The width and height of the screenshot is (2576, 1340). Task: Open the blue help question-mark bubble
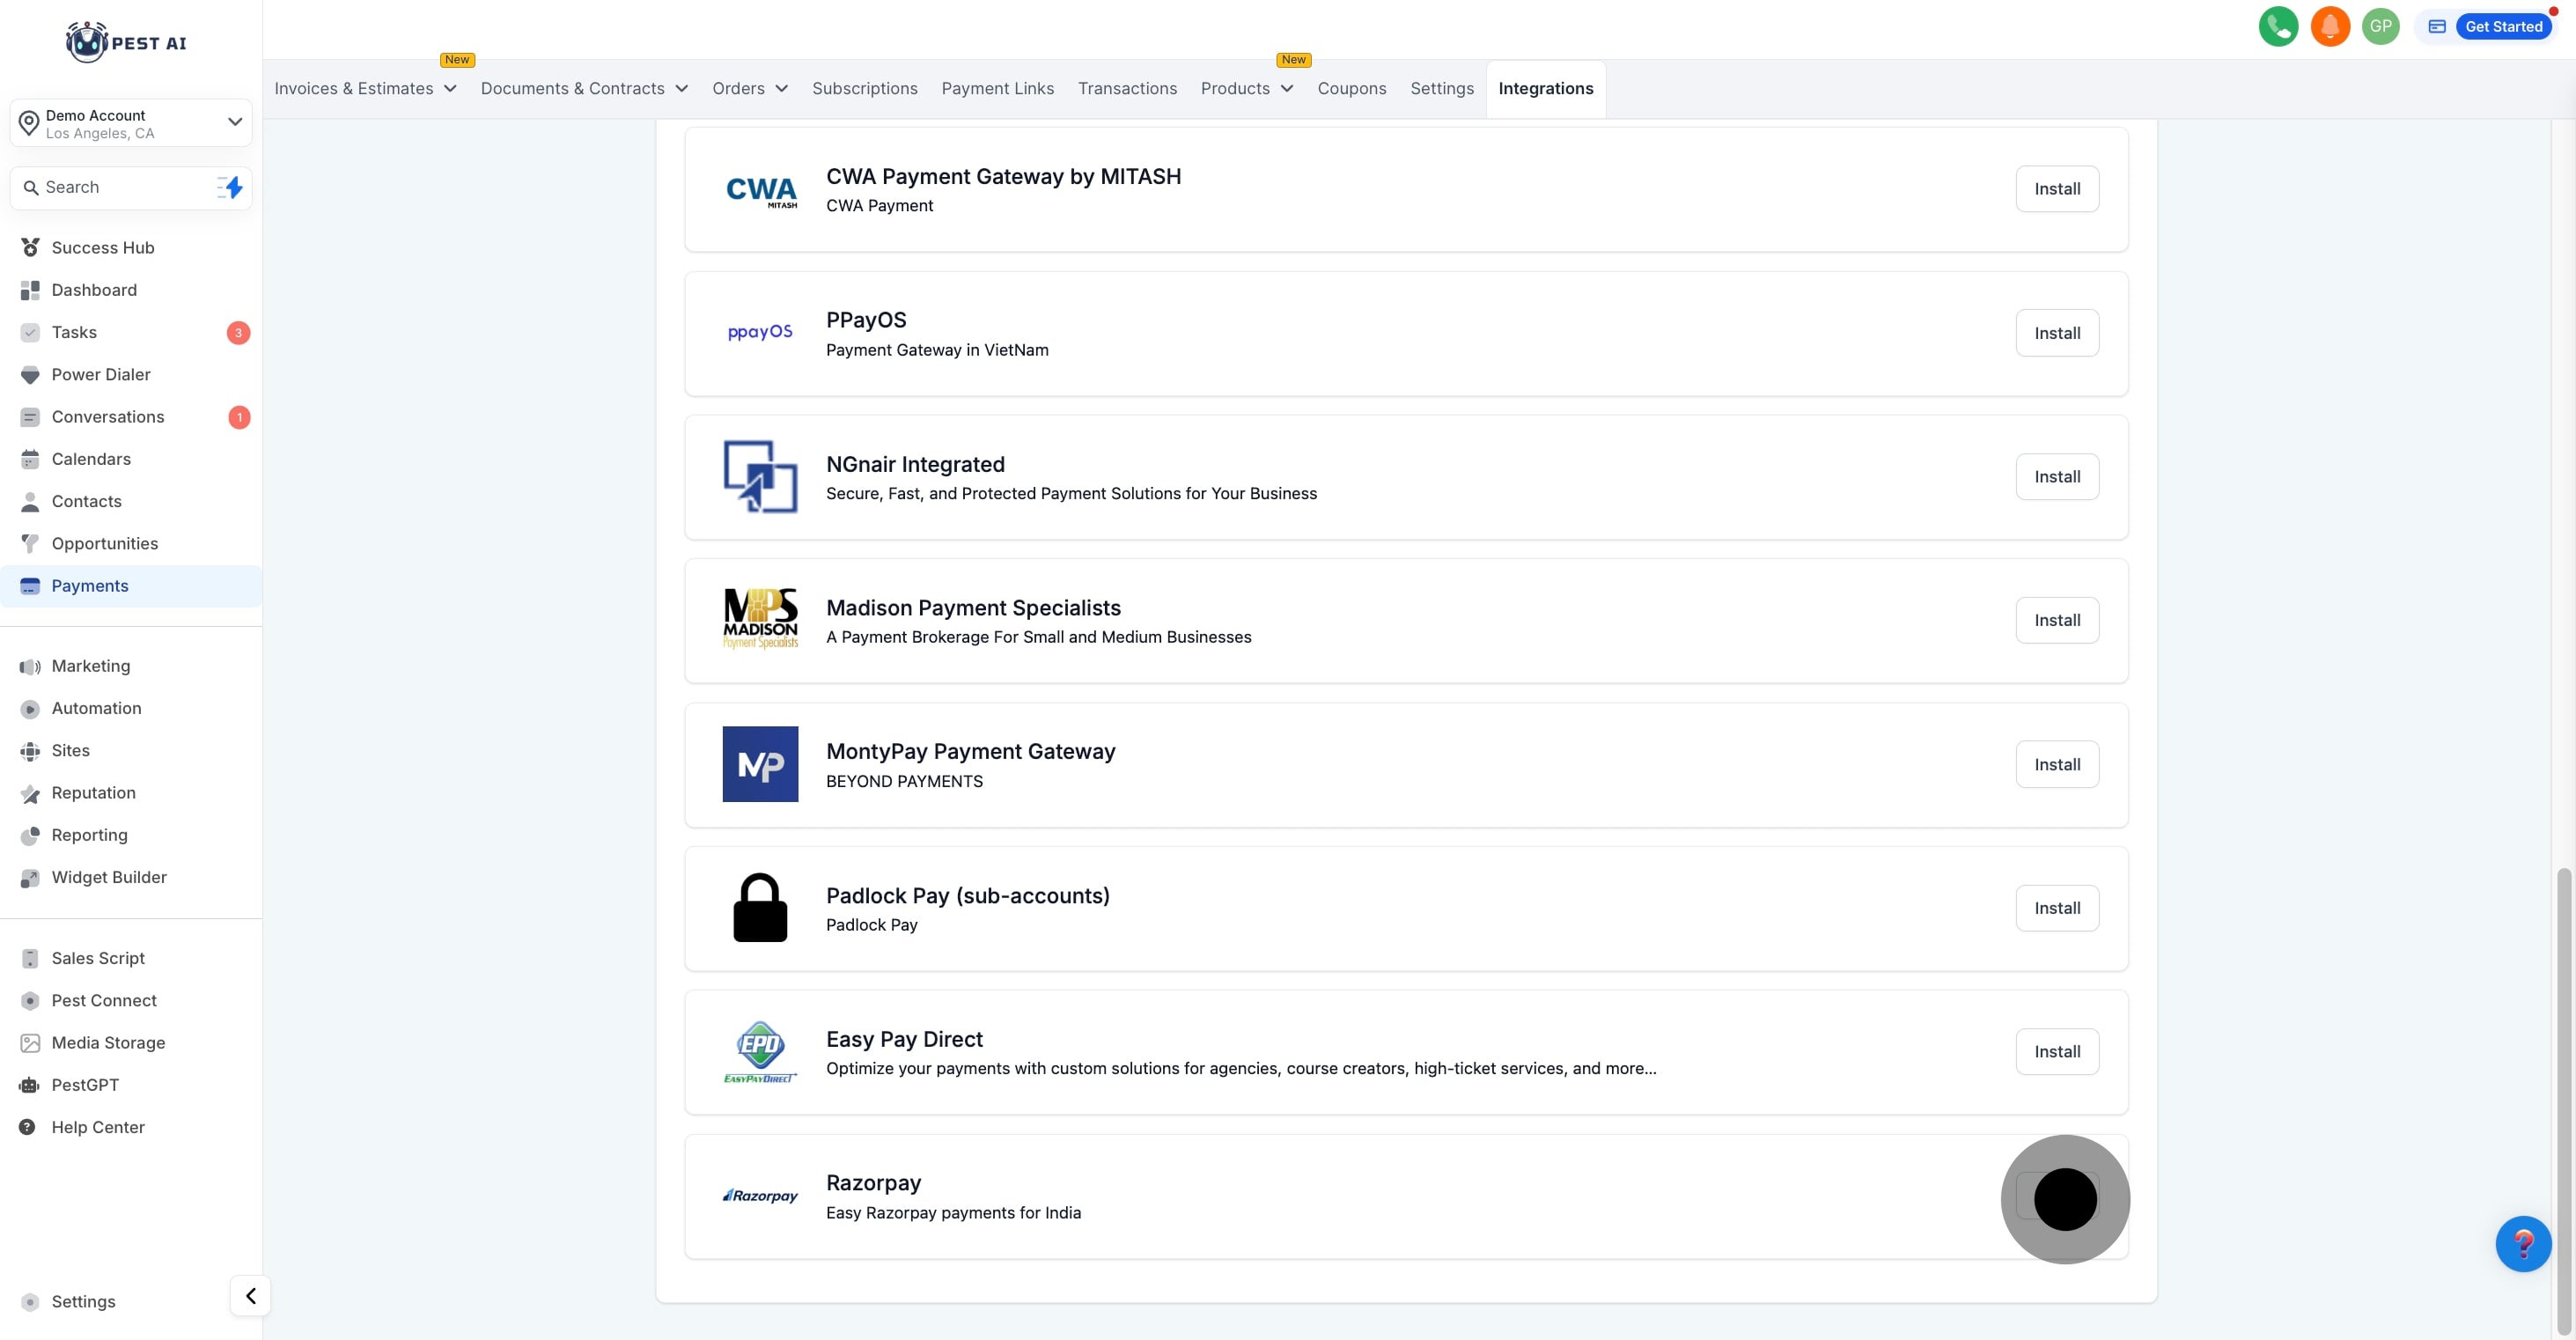[x=2522, y=1243]
